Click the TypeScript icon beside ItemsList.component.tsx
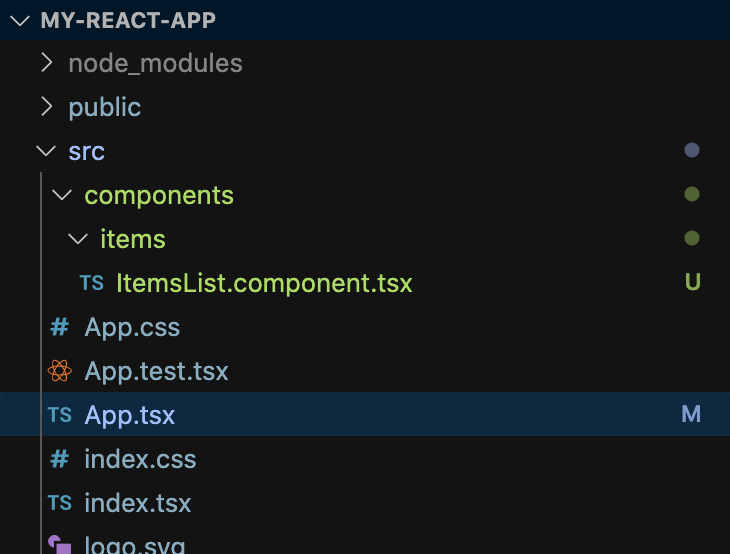This screenshot has width=730, height=554. [x=92, y=283]
